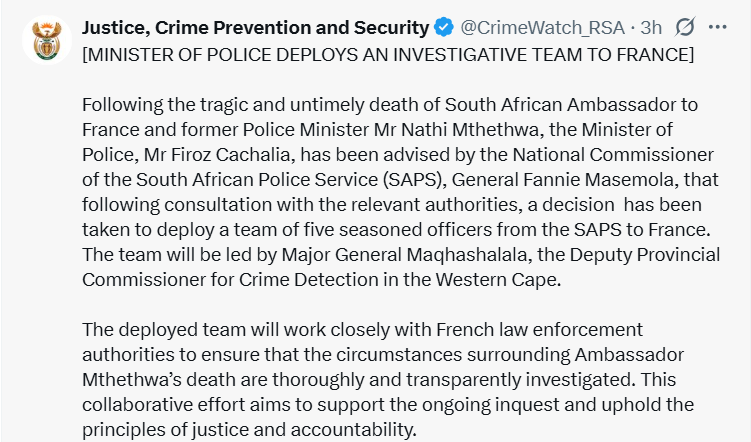This screenshot has width=751, height=442.
Task: Click the blue verified checkmark badge
Action: click(444, 27)
